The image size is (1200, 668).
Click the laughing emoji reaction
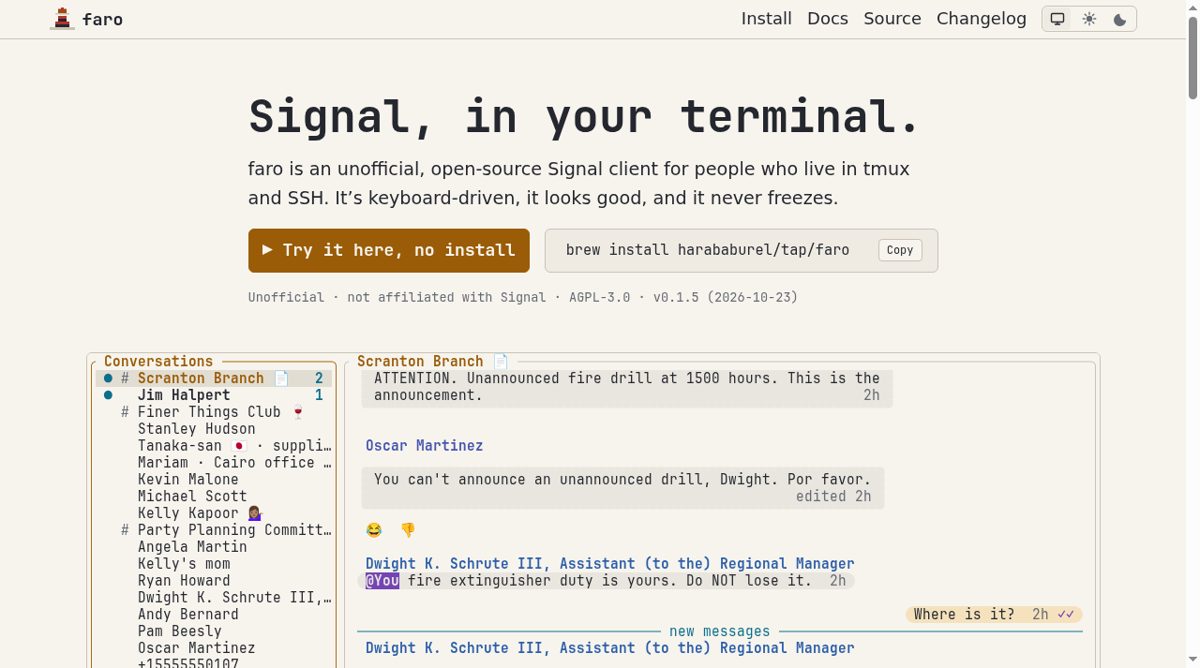click(x=374, y=530)
